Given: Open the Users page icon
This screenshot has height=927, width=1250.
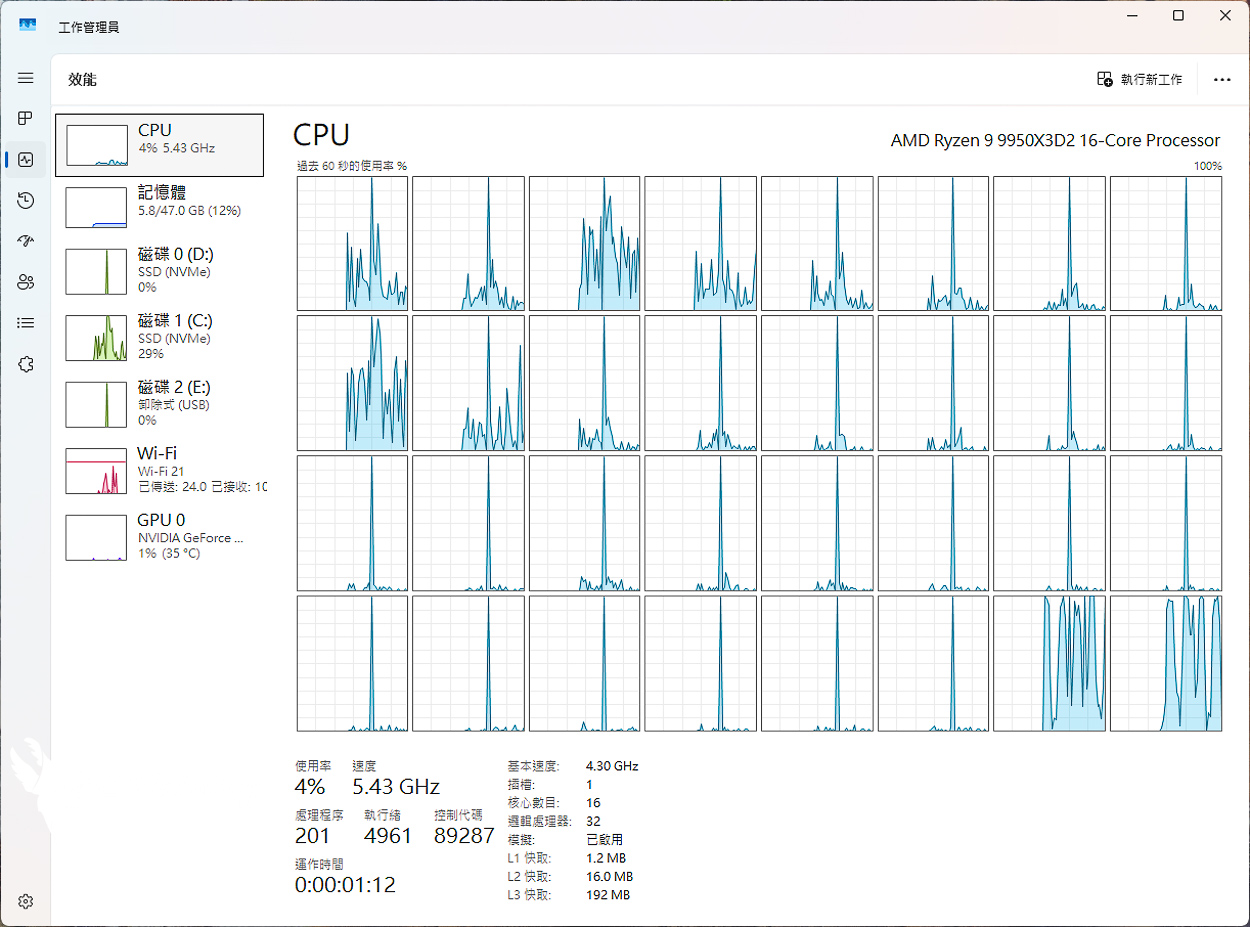Looking at the screenshot, I should (x=26, y=282).
